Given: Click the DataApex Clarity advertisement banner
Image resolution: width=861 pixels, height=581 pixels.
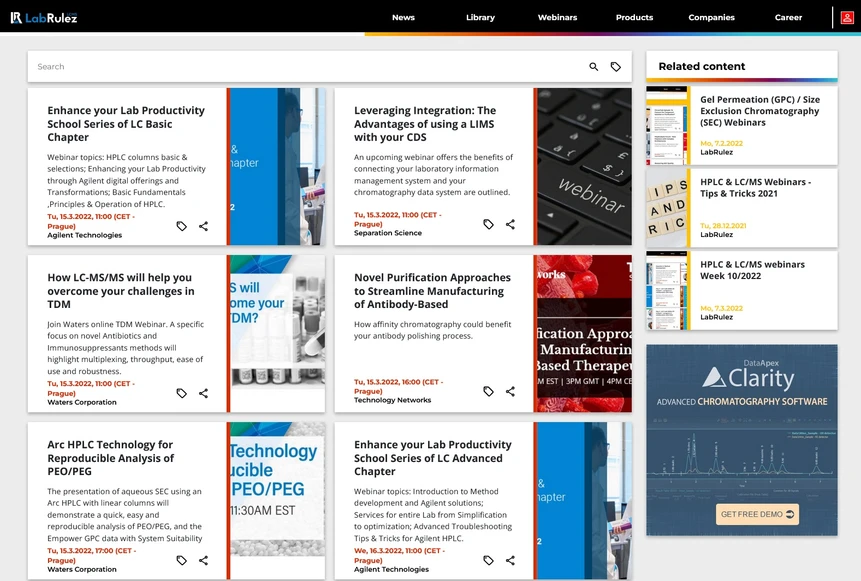Looking at the screenshot, I should click(x=742, y=440).
